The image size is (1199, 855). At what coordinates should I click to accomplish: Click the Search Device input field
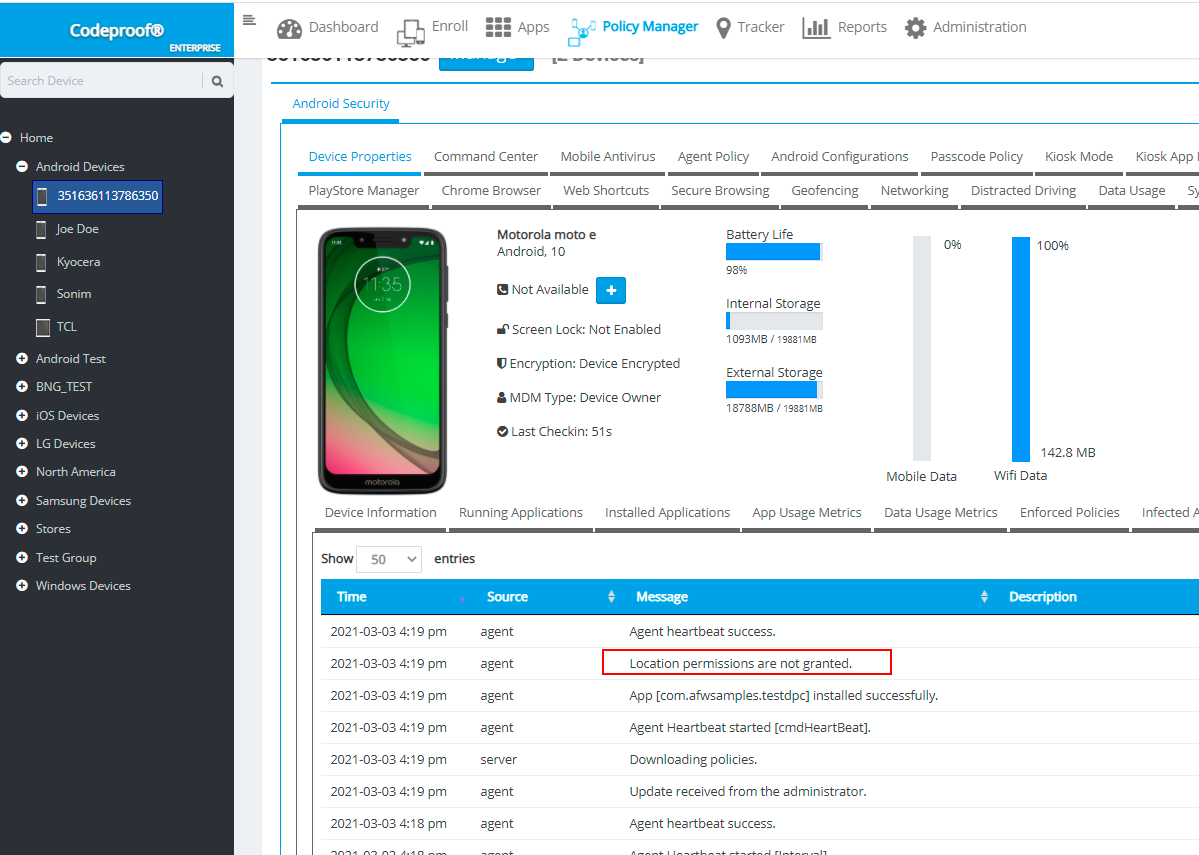[102, 81]
